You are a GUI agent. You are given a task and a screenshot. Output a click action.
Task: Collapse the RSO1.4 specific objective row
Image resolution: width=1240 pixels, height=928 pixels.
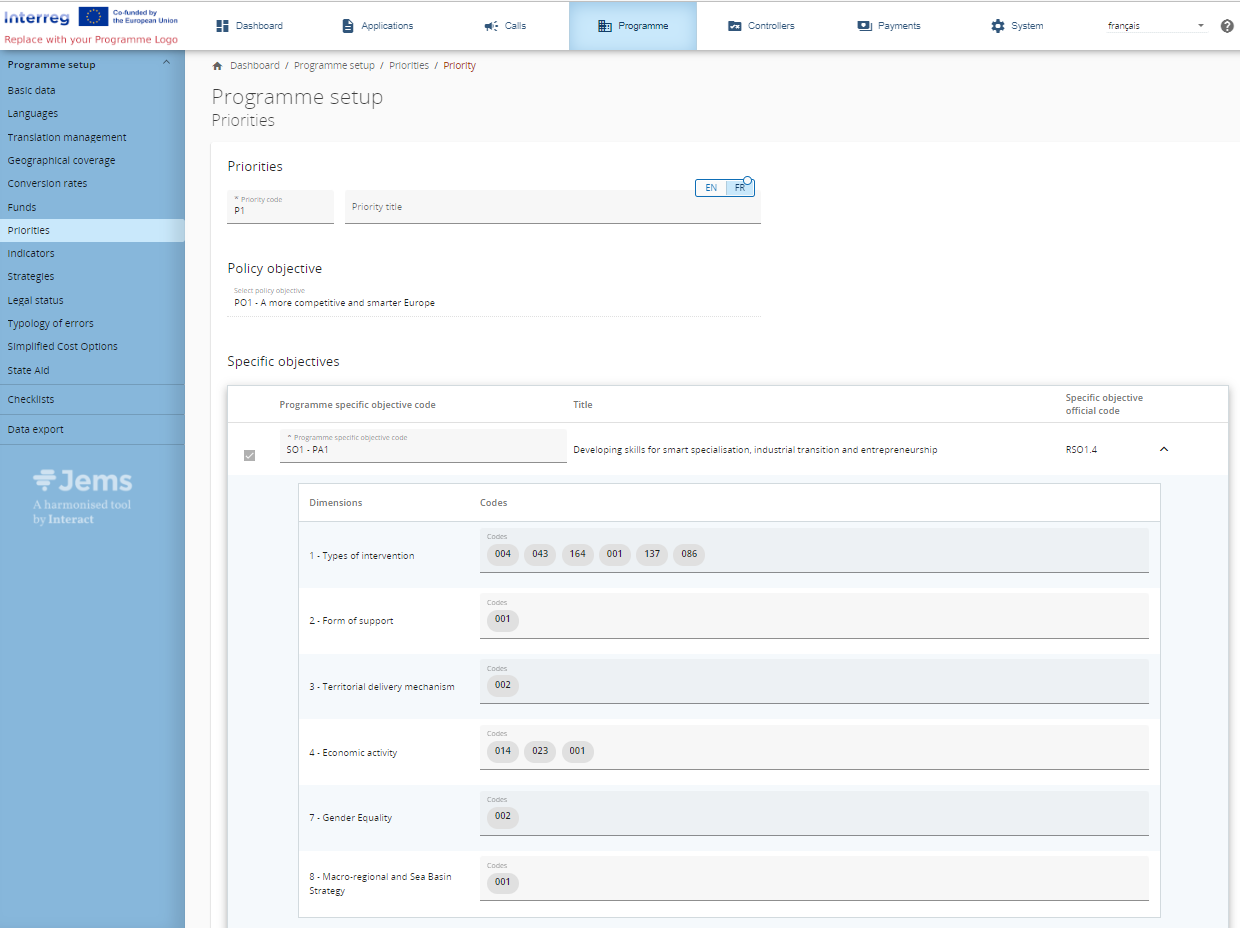pos(1163,450)
